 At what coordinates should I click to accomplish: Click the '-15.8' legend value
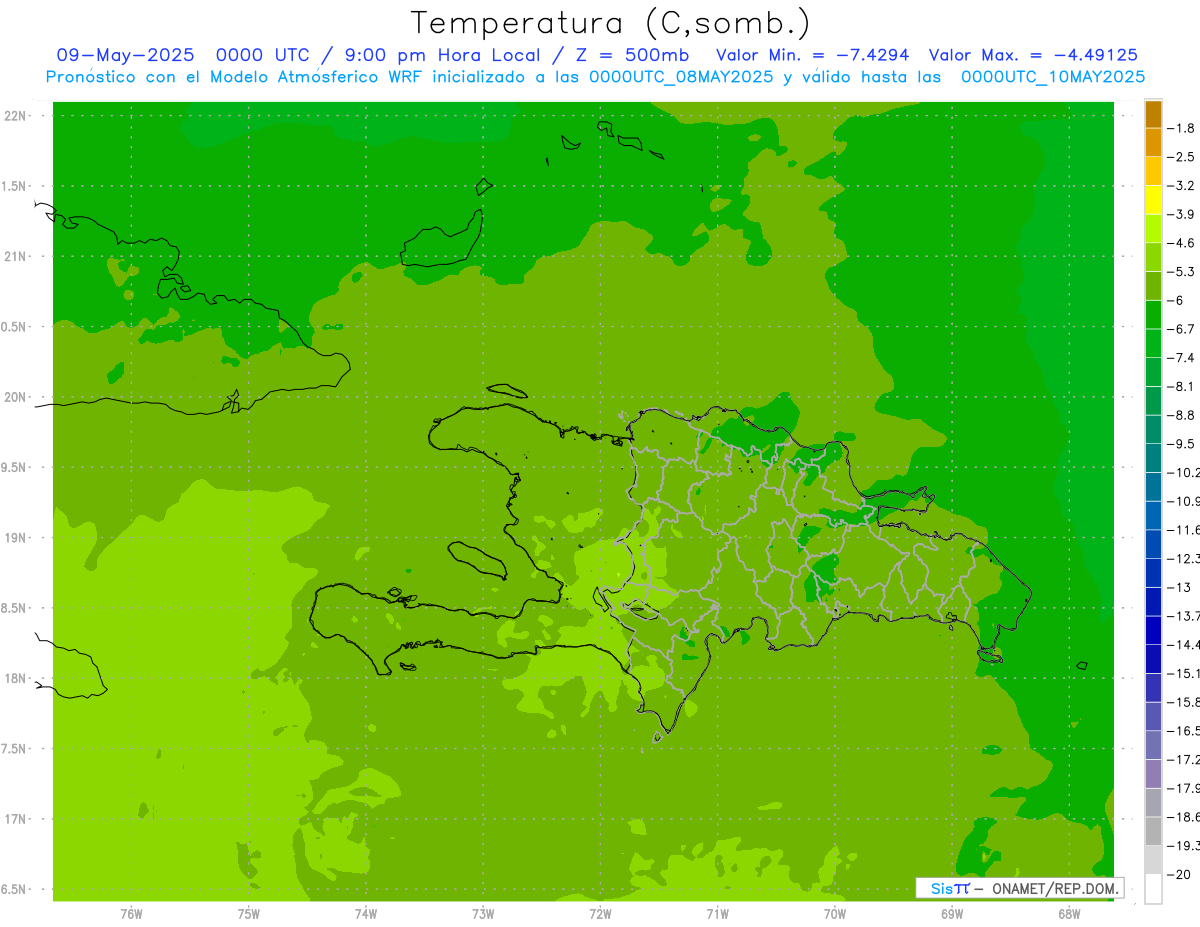pyautogui.click(x=1185, y=702)
